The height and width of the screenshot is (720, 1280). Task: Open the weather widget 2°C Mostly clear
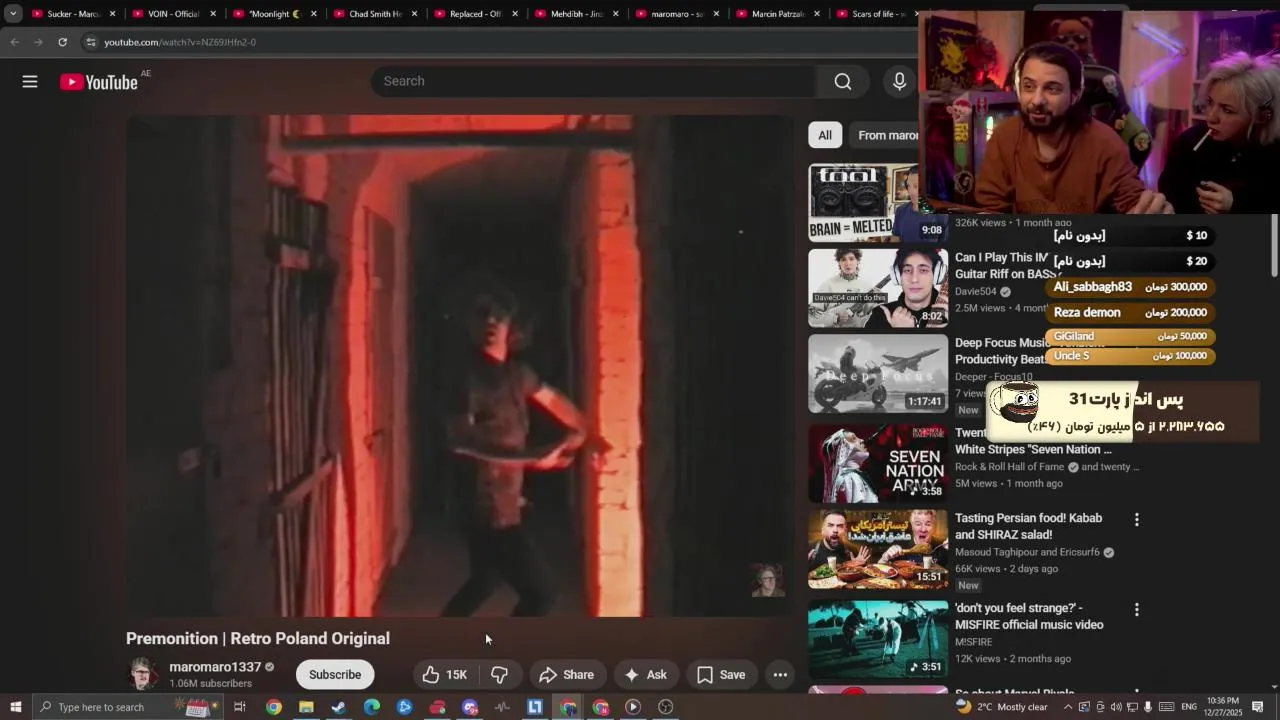click(1001, 707)
